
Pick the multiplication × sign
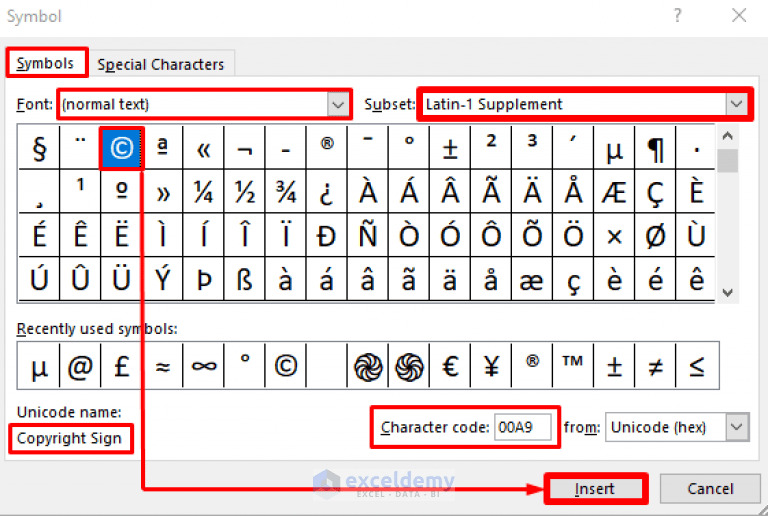coord(614,235)
